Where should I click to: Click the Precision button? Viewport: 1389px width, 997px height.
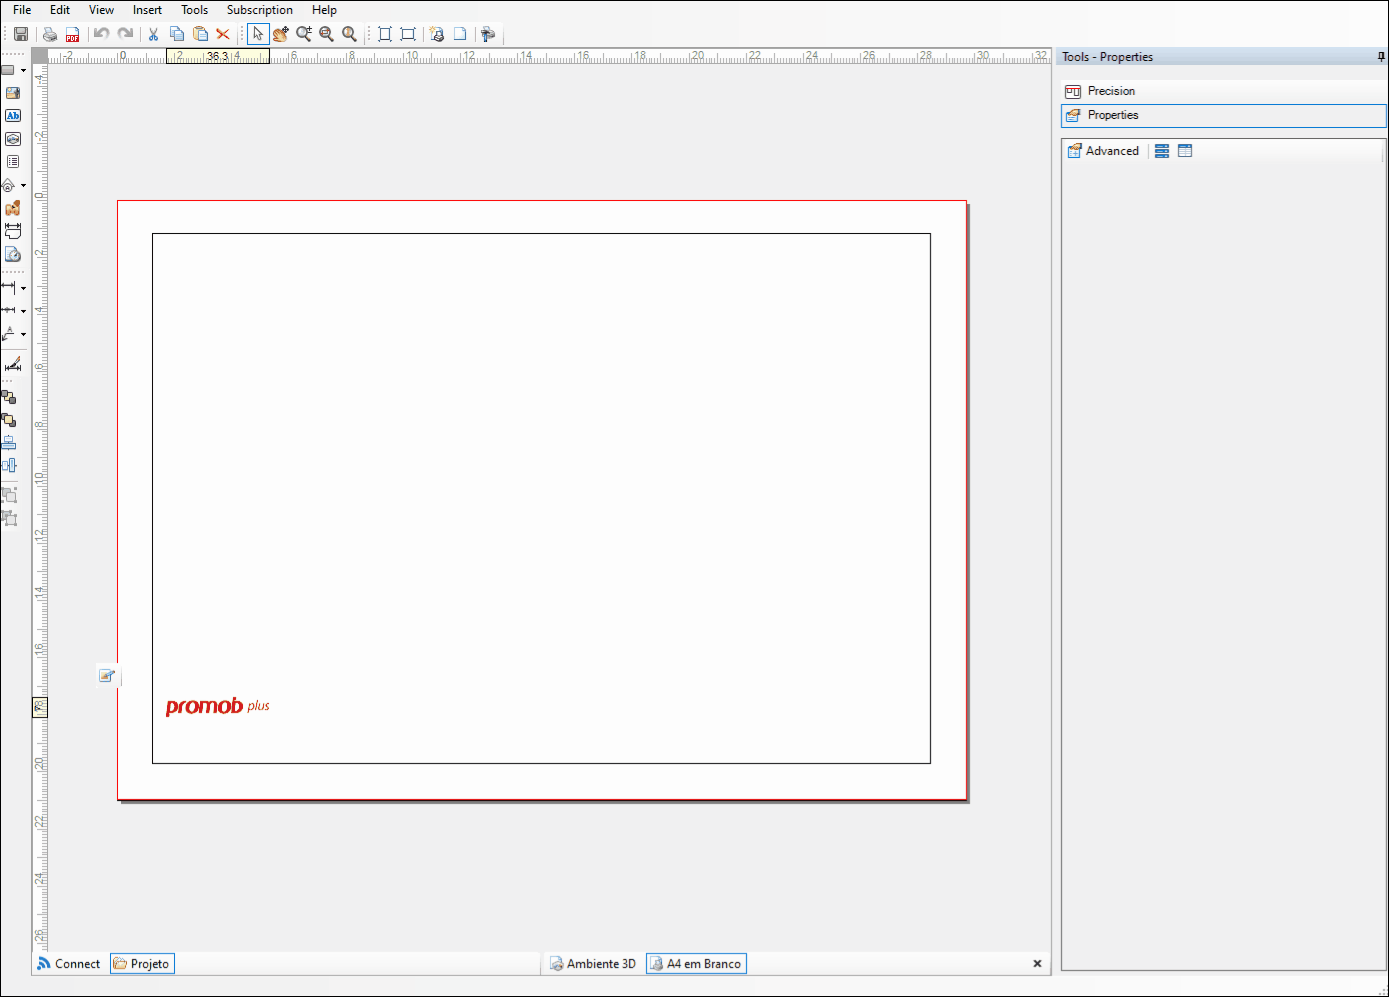1111,91
